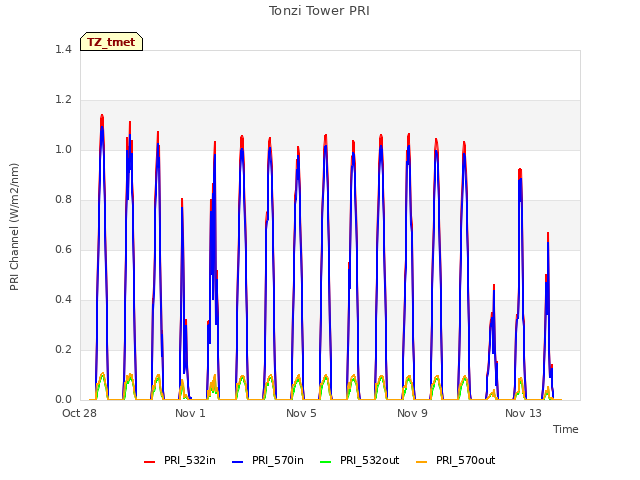Screen dimensions: 640x480
Task: Click the y-axis title PRI Channel (W/m2/nm)
Action: [14, 227]
